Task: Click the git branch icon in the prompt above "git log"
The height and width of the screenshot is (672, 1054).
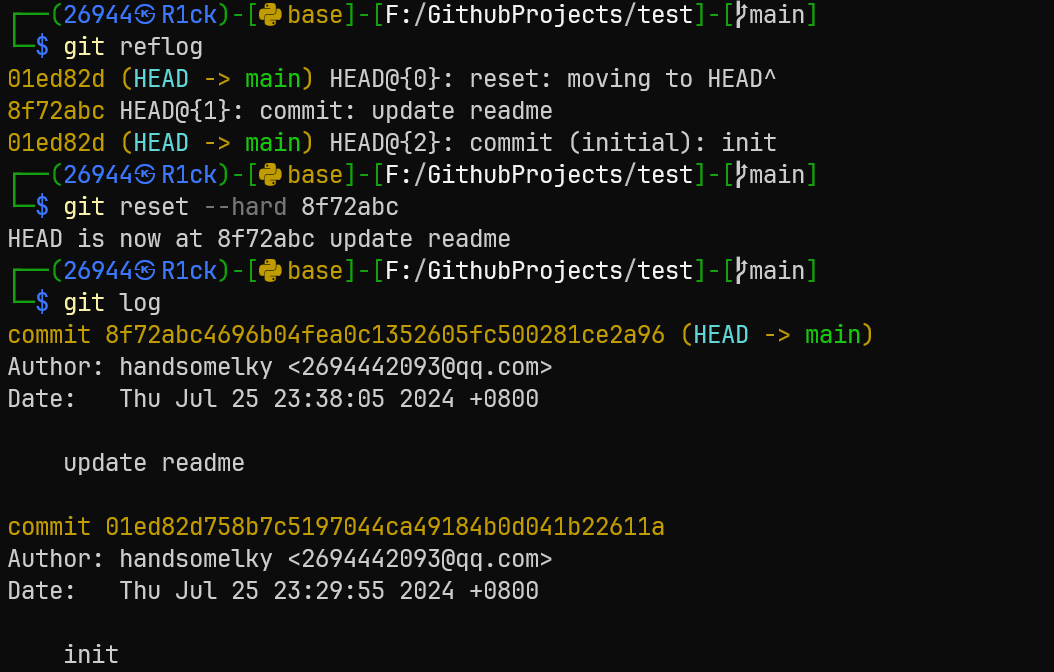Action: click(x=740, y=271)
